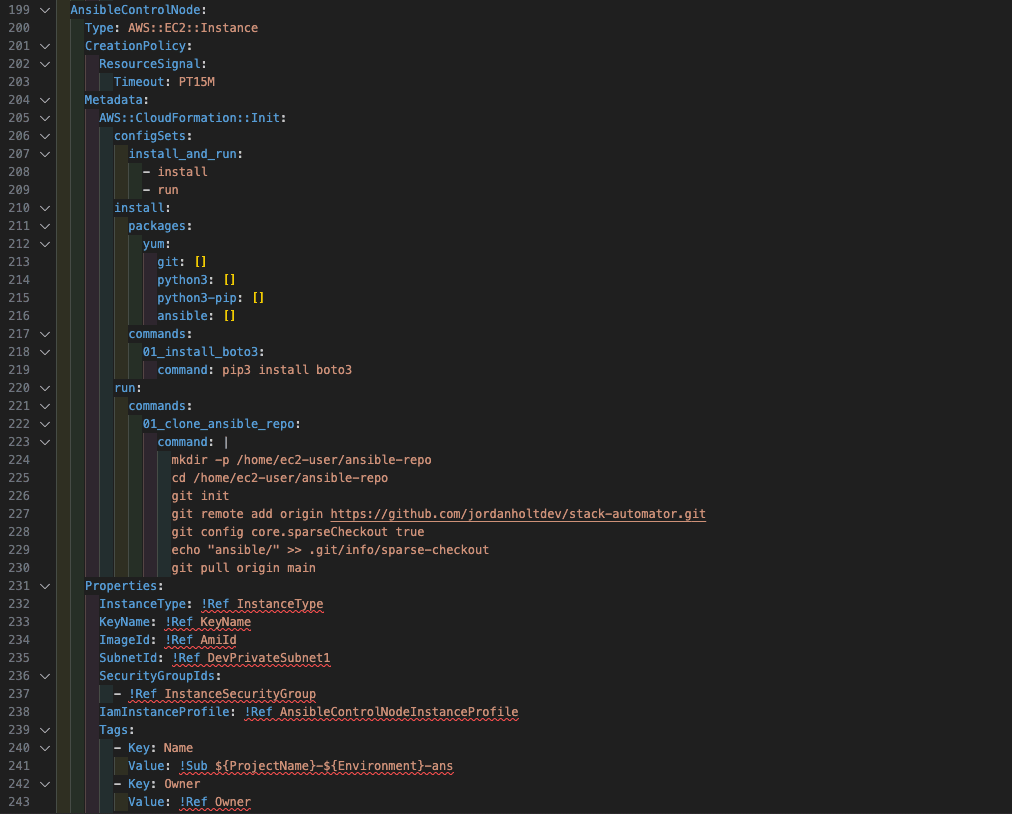Click 'cd /home/ec2-user/ansible-repo' line

279,478
